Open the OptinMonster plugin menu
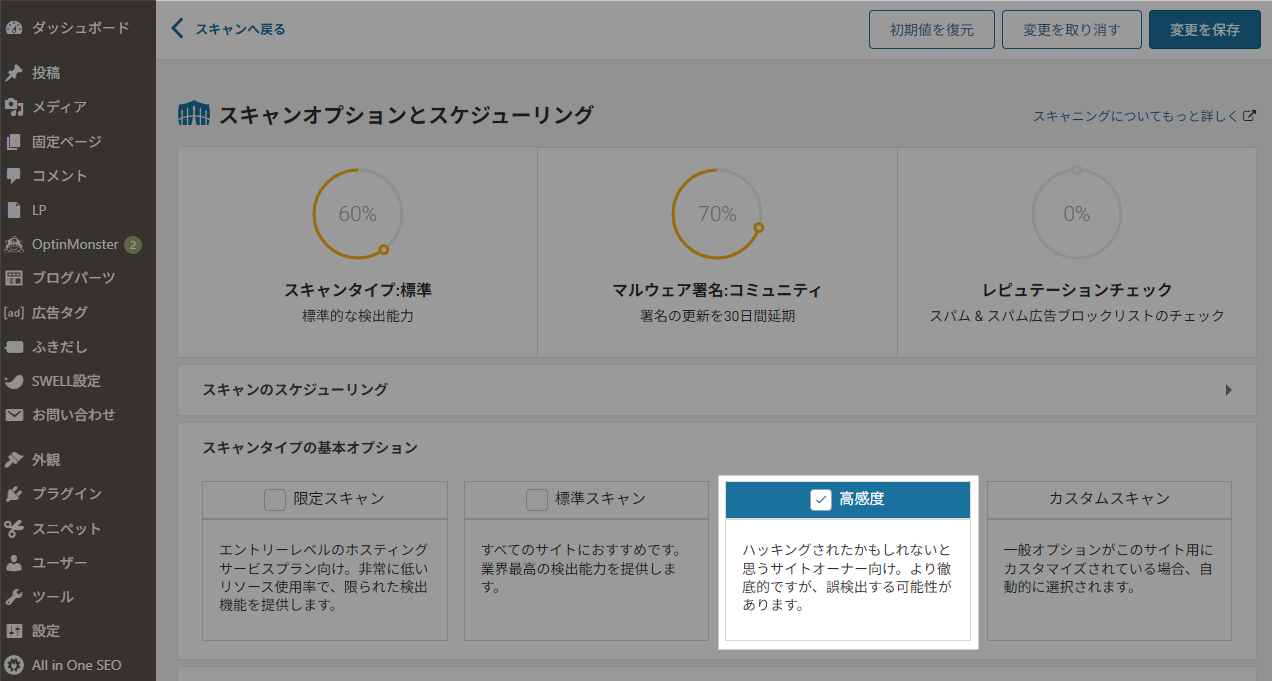Viewport: 1272px width, 681px height. [x=70, y=243]
